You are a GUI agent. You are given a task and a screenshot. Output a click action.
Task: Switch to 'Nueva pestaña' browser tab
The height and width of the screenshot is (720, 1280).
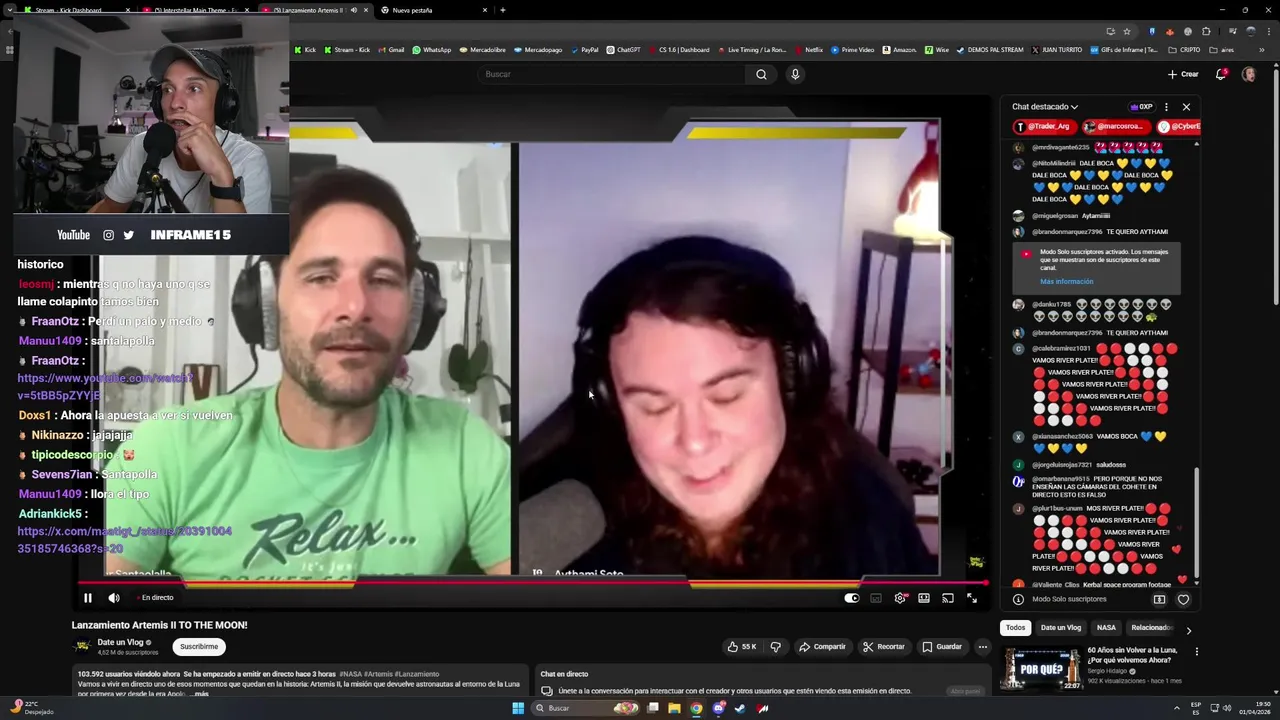coord(432,10)
